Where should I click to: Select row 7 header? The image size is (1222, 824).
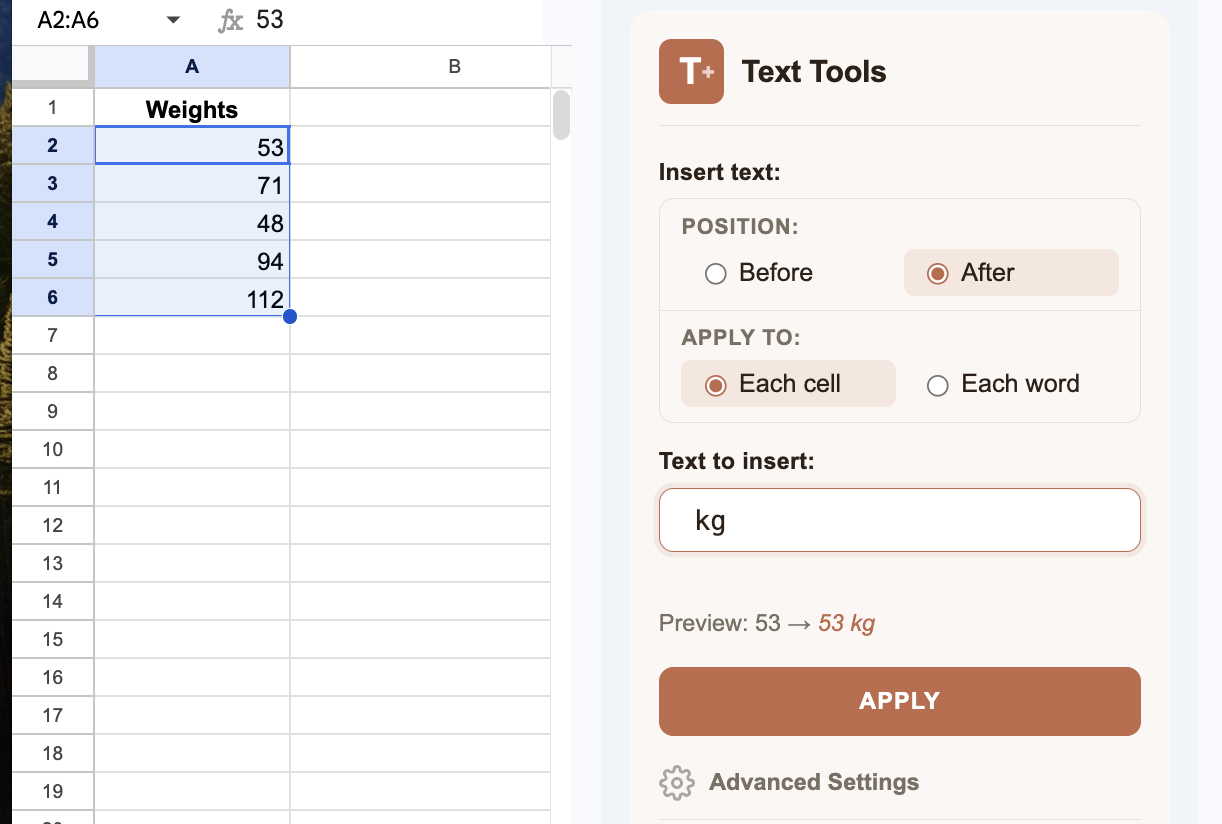(53, 335)
